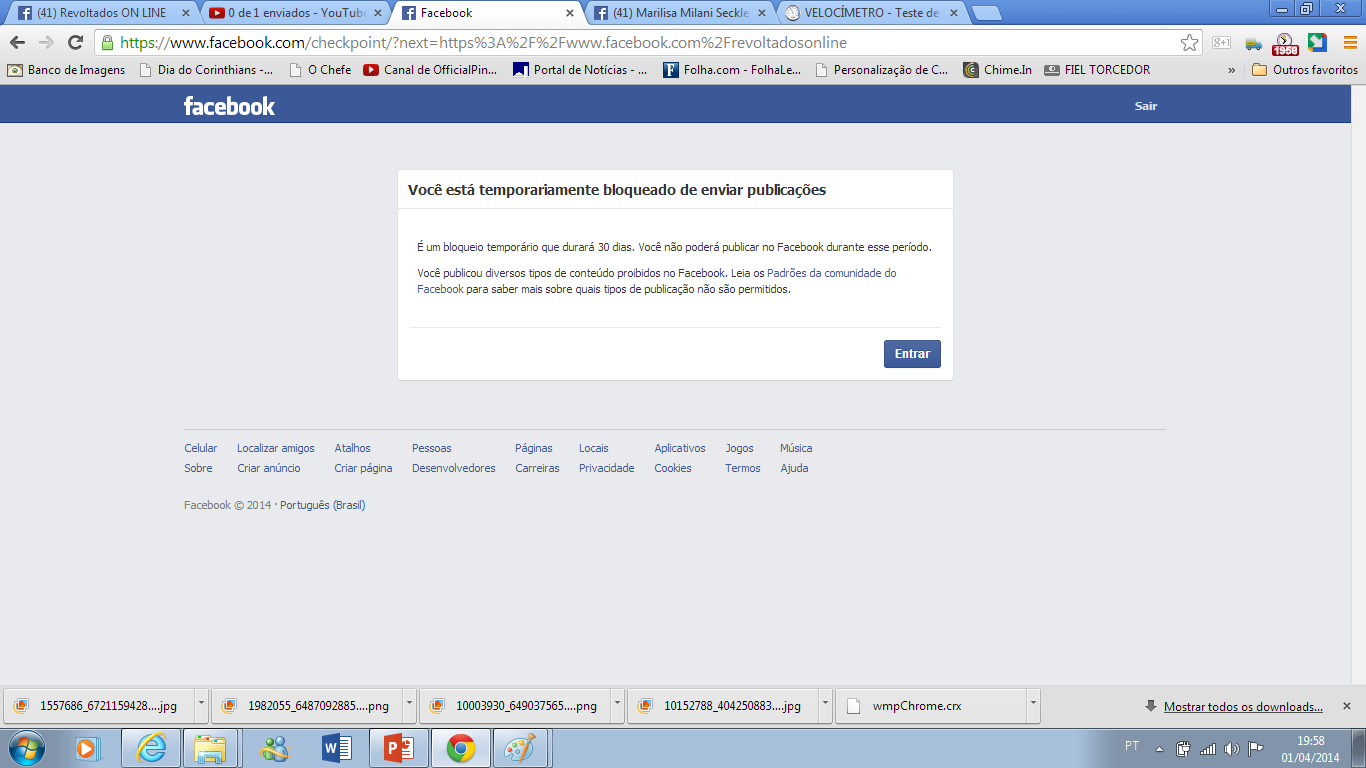Open Personalização de C... bookmark
The image size is (1366, 768).
pyautogui.click(x=882, y=70)
